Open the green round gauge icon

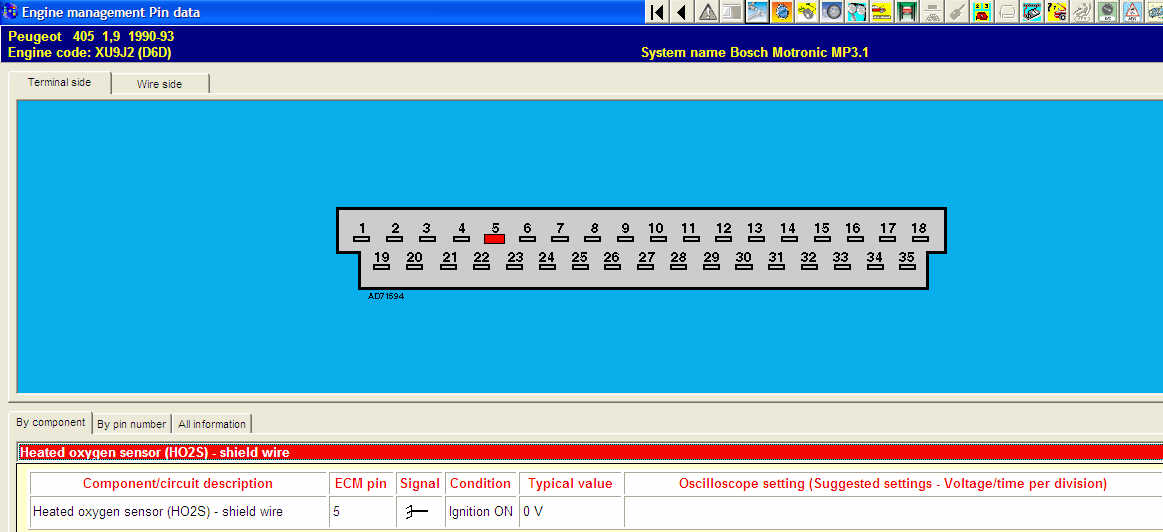[1108, 12]
